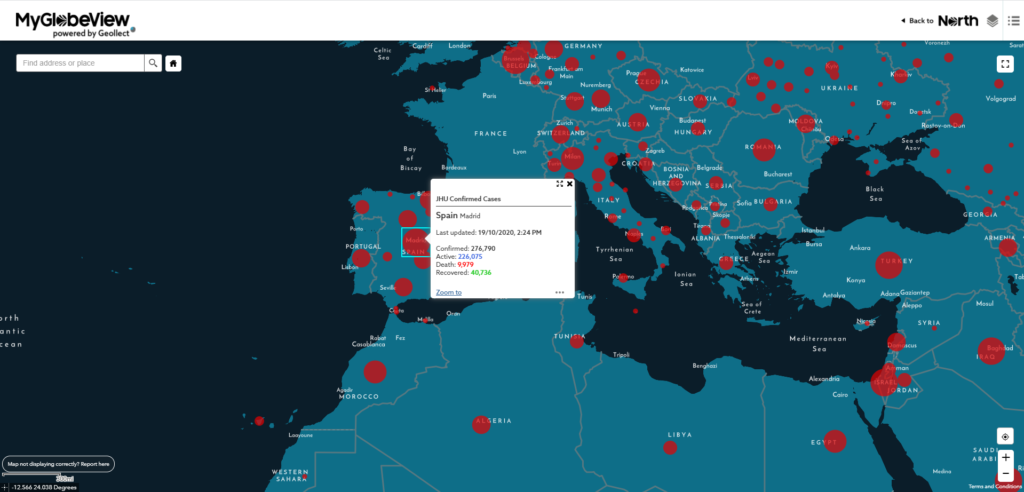Click the Tripoli city label
1024x492 pixels.
[x=621, y=355]
